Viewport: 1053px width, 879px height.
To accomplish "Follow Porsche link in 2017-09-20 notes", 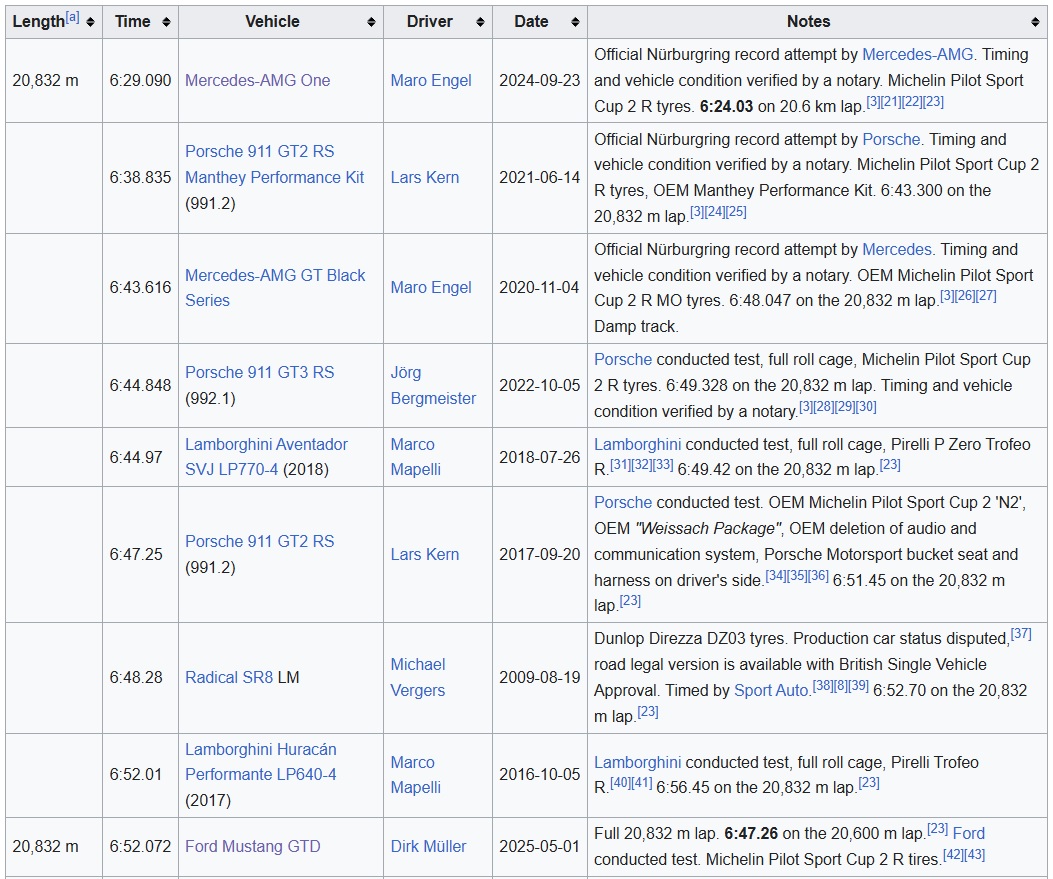I will pyautogui.click(x=623, y=502).
